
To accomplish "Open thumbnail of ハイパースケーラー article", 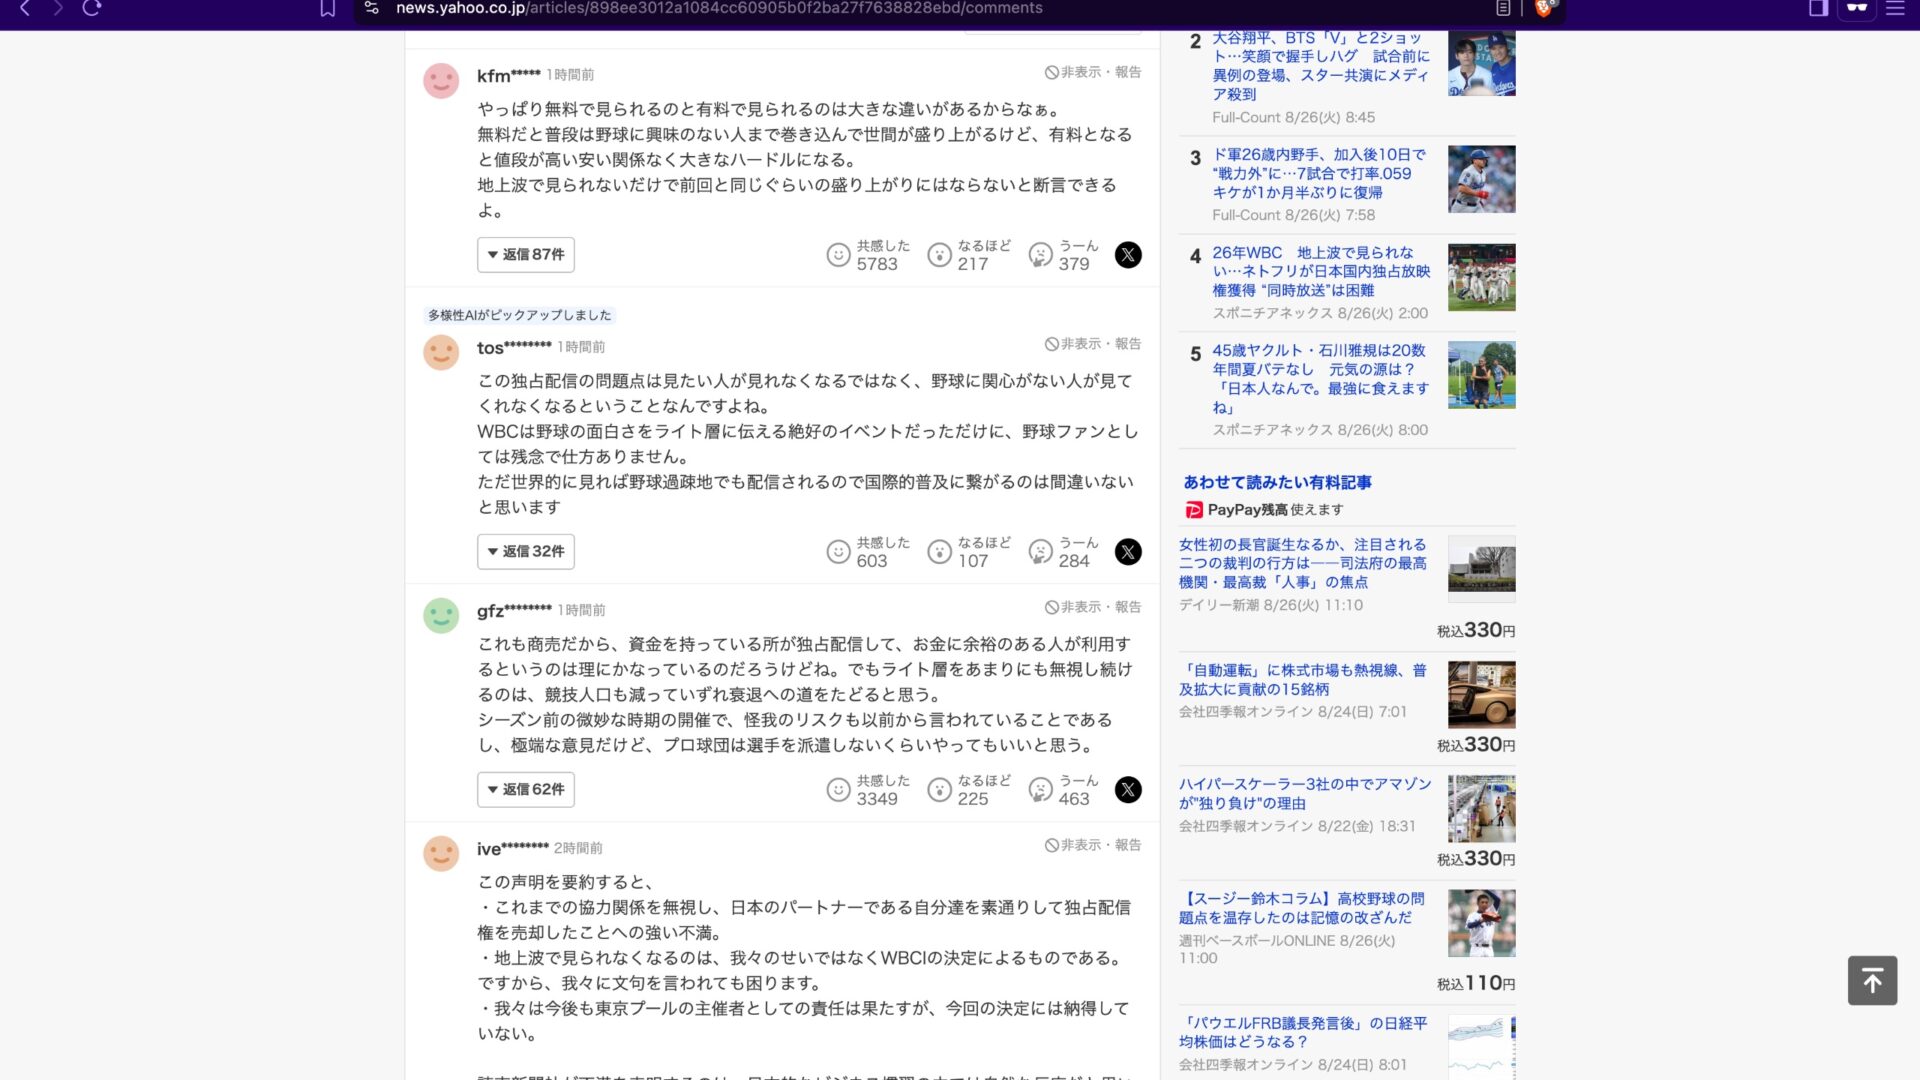I will 1481,808.
